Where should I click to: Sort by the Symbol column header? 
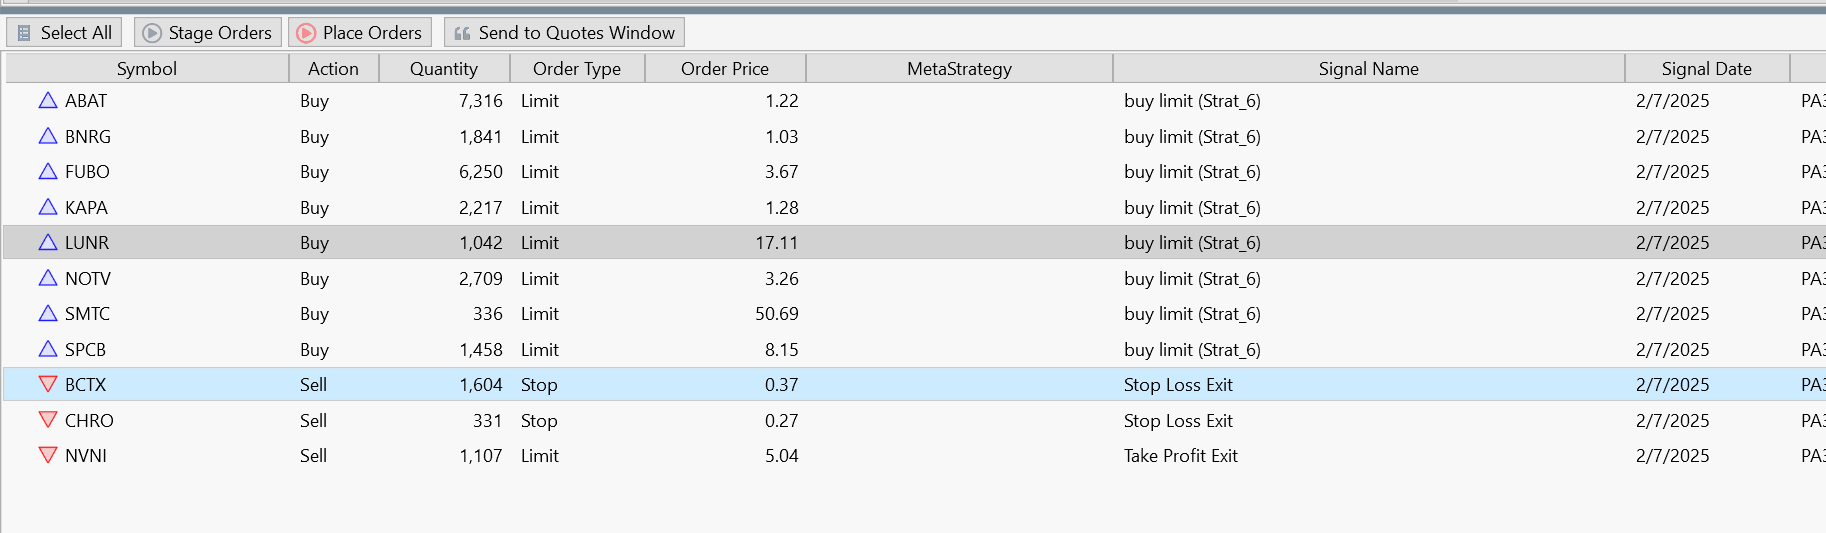[146, 69]
